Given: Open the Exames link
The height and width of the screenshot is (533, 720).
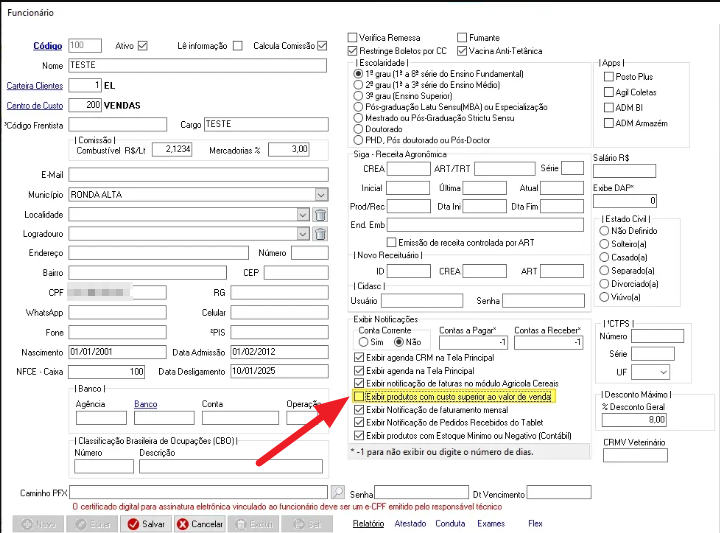Looking at the screenshot, I should 491,523.
